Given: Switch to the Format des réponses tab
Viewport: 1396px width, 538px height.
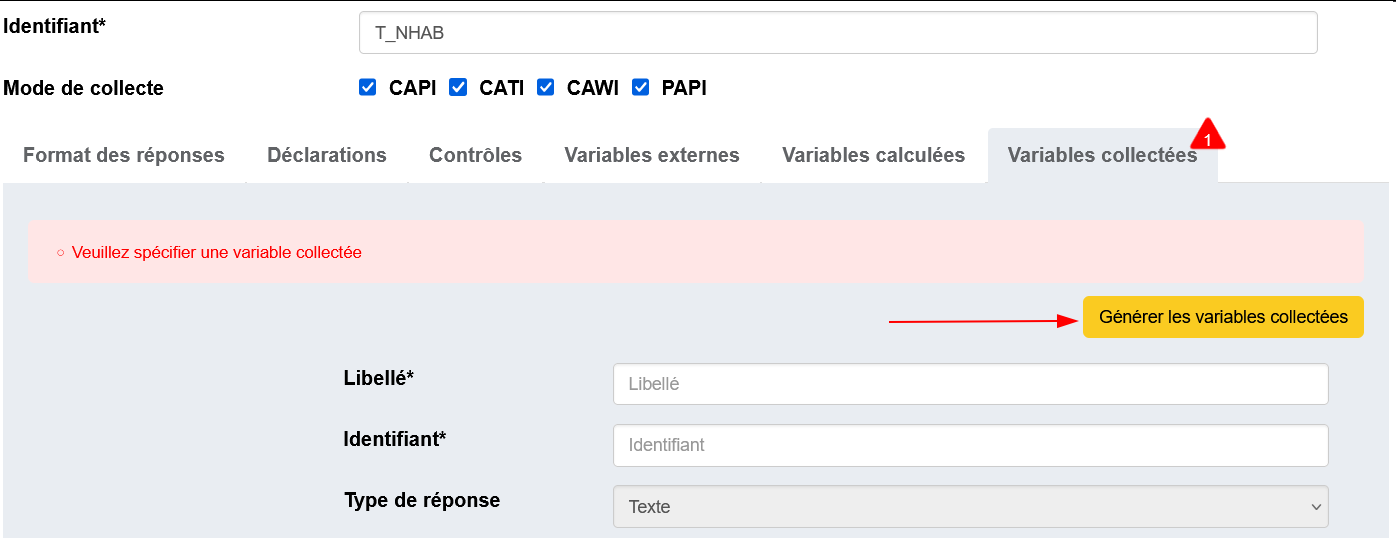Looking at the screenshot, I should click(124, 155).
